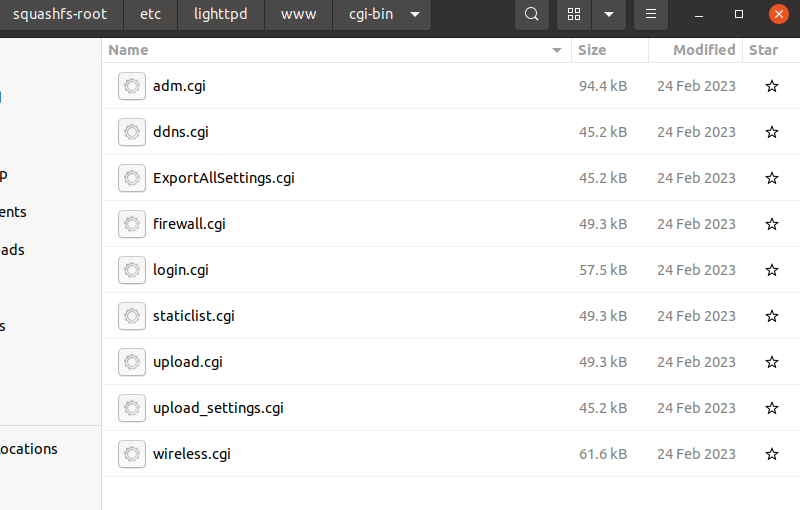Sort files by Size column header
800x510 pixels.
click(592, 50)
